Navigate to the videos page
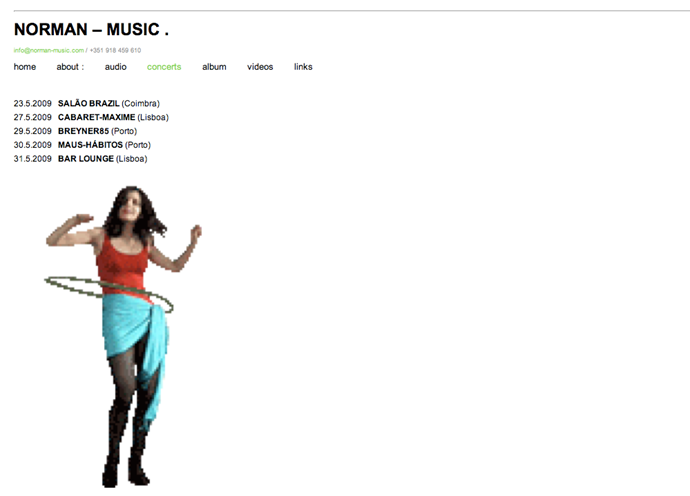690x496 pixels. [x=260, y=67]
